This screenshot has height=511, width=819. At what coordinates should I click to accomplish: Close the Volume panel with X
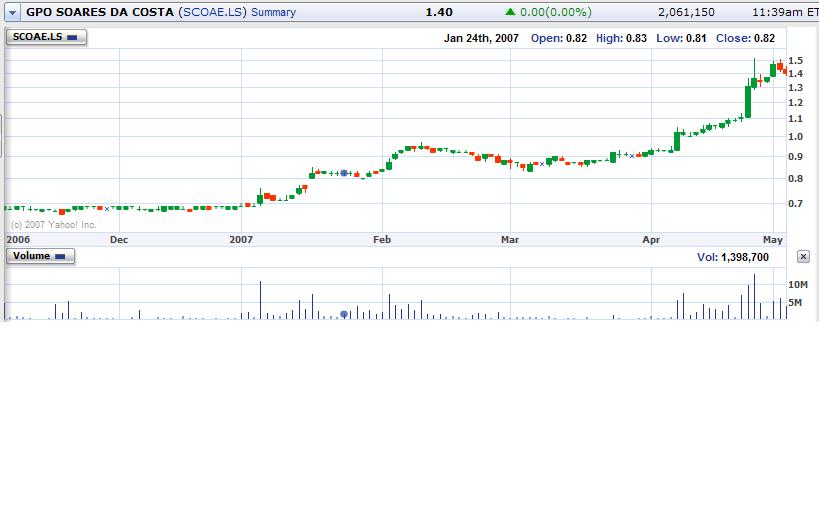click(x=803, y=257)
